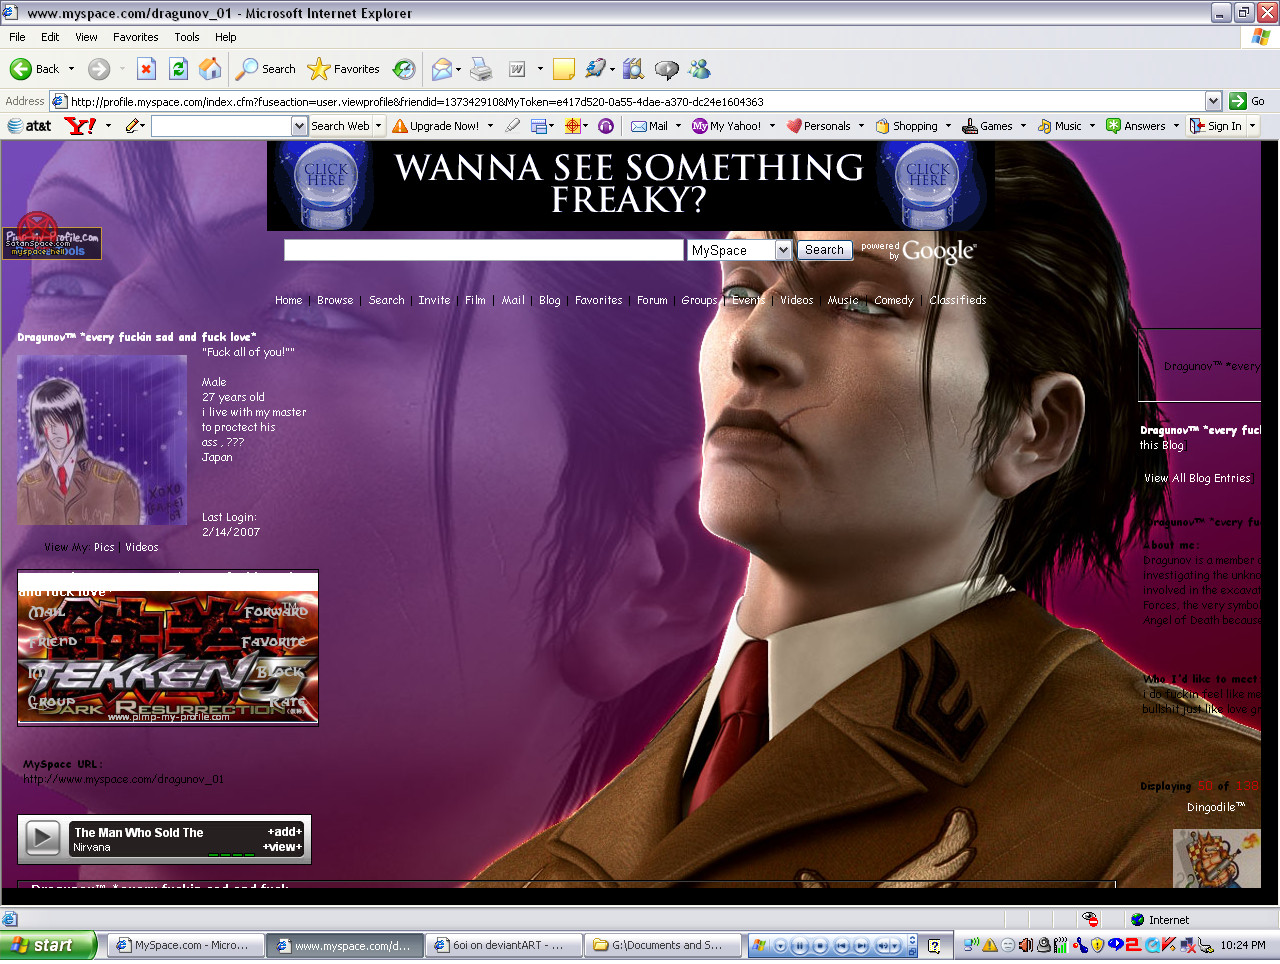Click the Messenger buddies icon
Viewport: 1280px width, 964px height.
[x=699, y=69]
